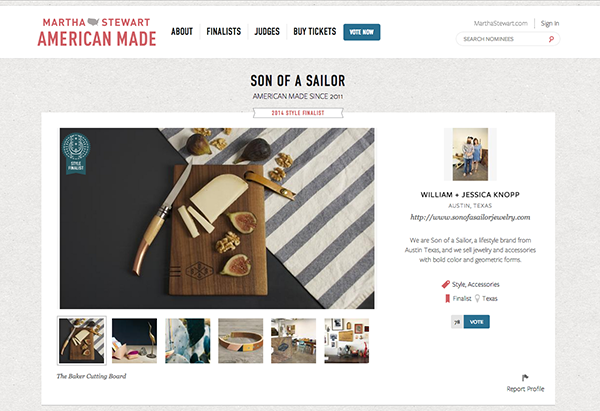This screenshot has width=600, height=411.
Task: Click the Martha Stewart American Made logo
Action: click(97, 32)
